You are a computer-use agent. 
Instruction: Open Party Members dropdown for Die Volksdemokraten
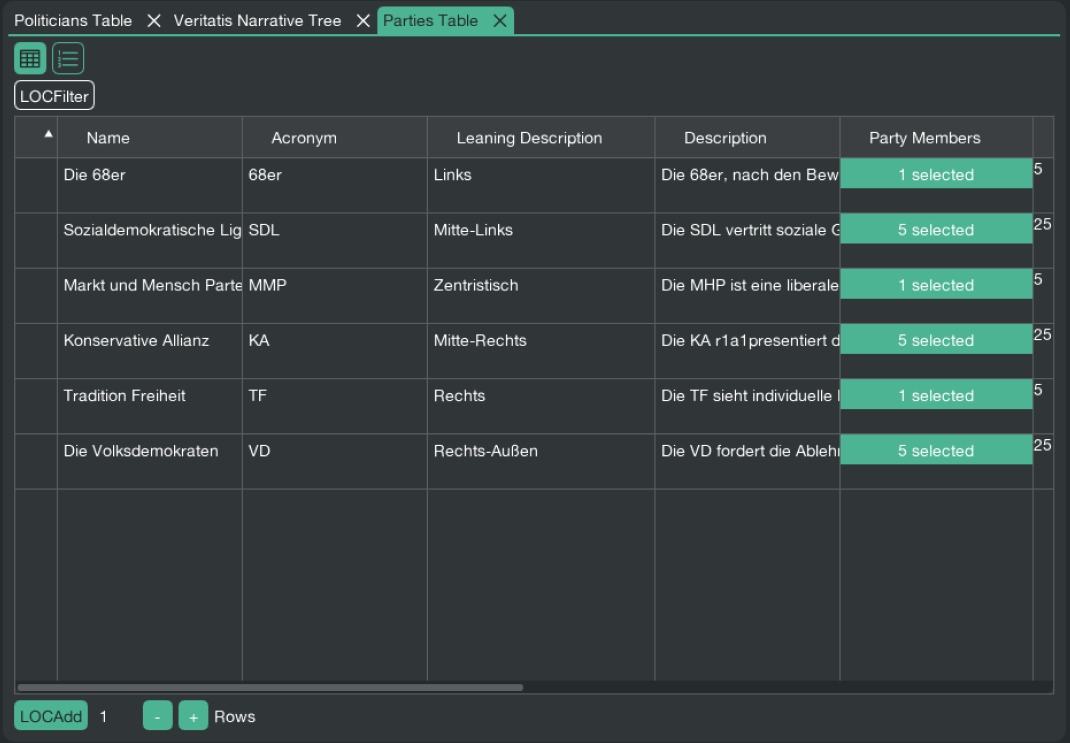935,451
